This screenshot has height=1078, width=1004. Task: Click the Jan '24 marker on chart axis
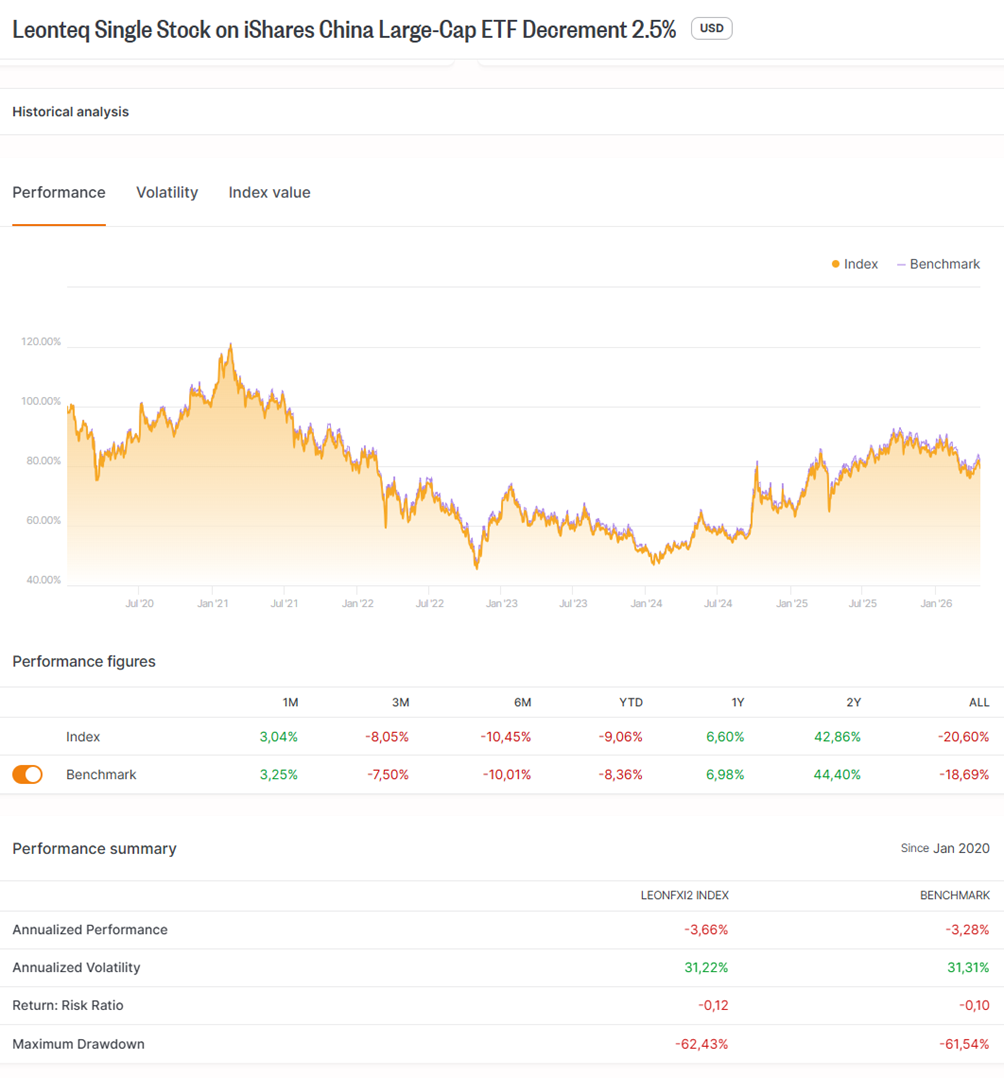(x=646, y=604)
